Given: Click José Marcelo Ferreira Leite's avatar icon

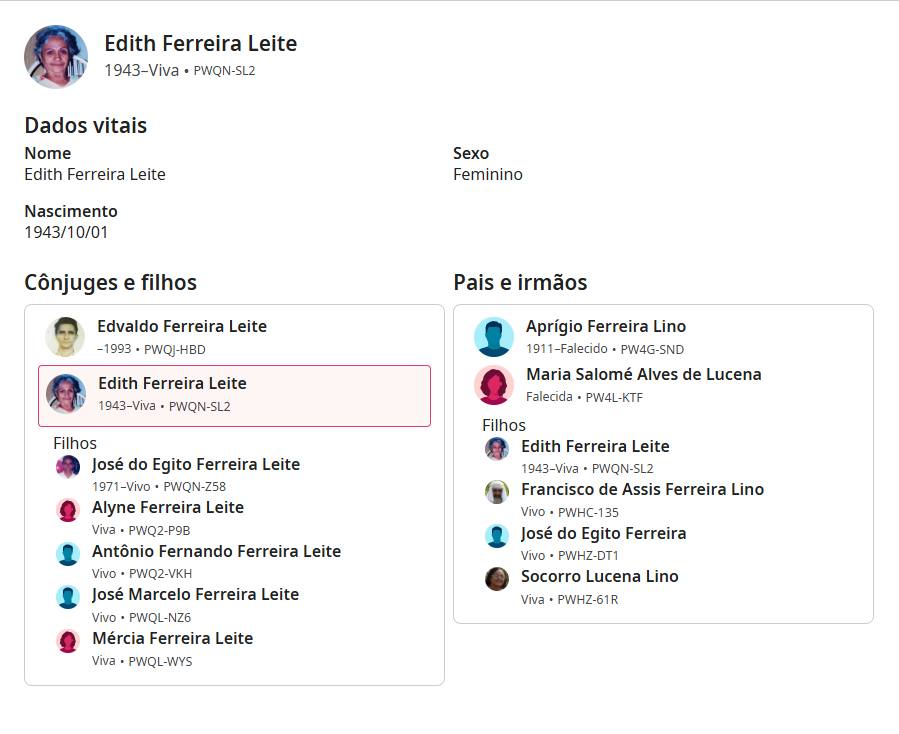Looking at the screenshot, I should (x=68, y=597).
